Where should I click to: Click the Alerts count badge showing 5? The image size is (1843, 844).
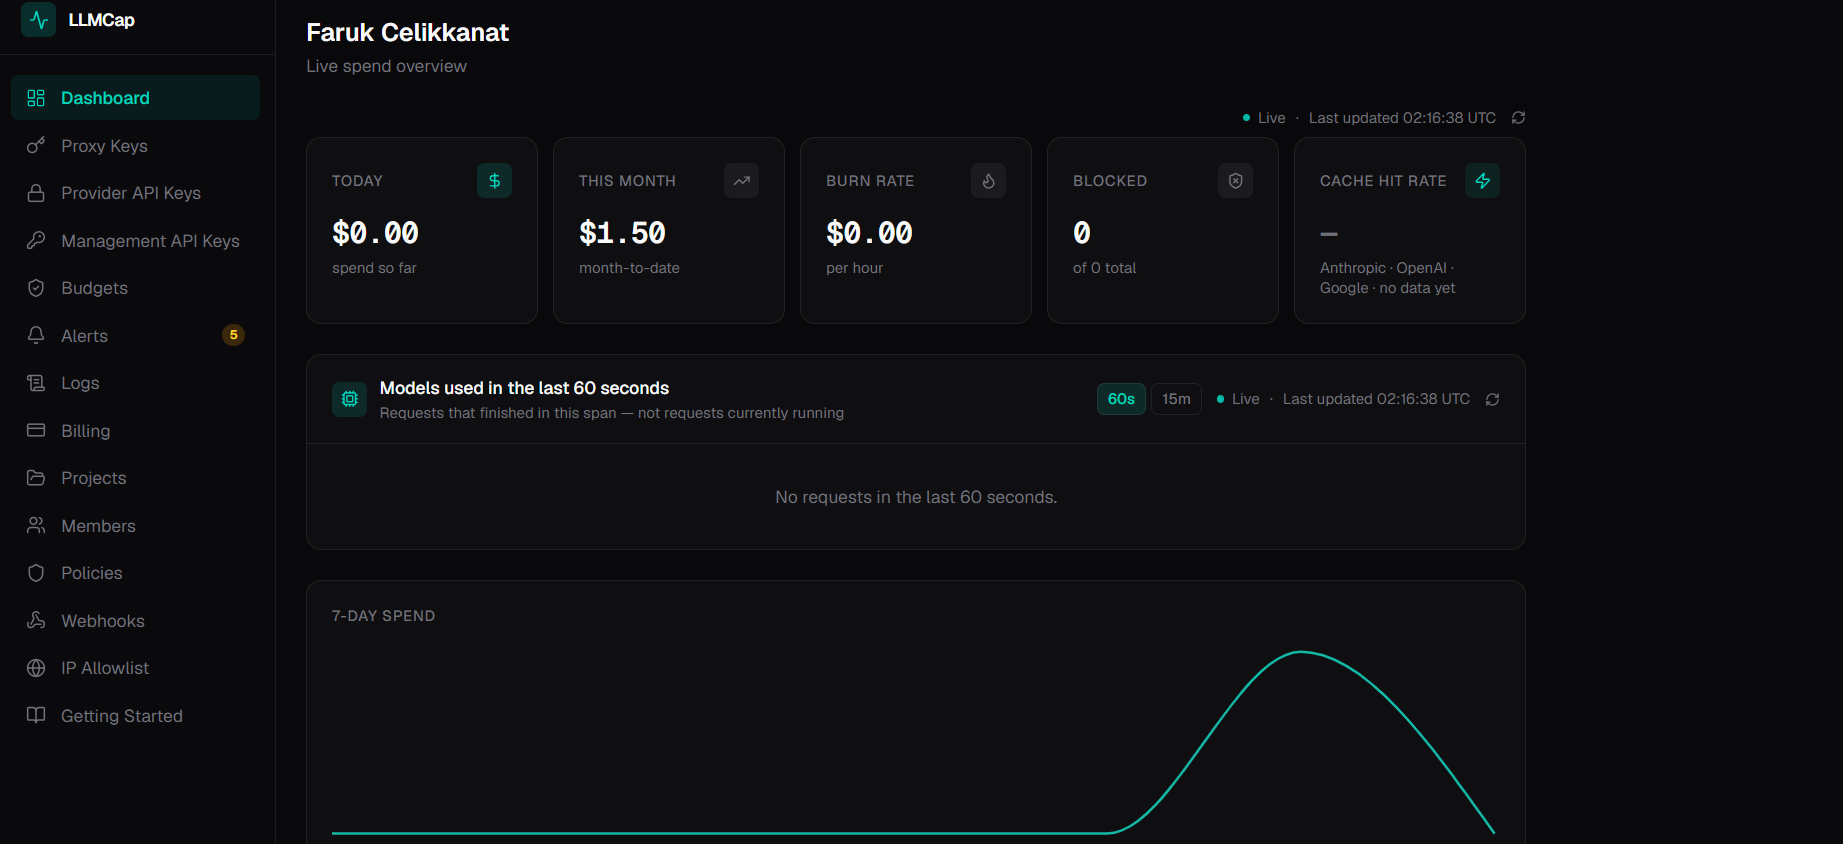point(233,335)
